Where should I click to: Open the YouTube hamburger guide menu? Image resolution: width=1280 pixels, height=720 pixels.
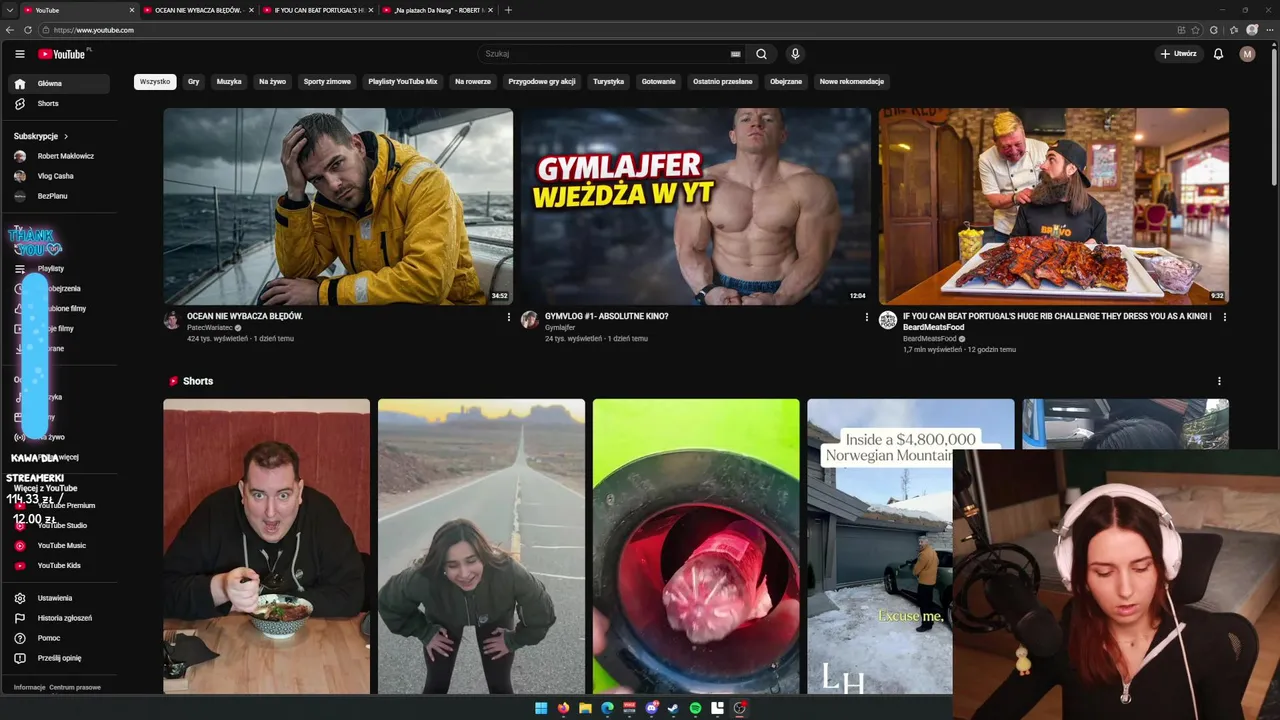pos(20,54)
